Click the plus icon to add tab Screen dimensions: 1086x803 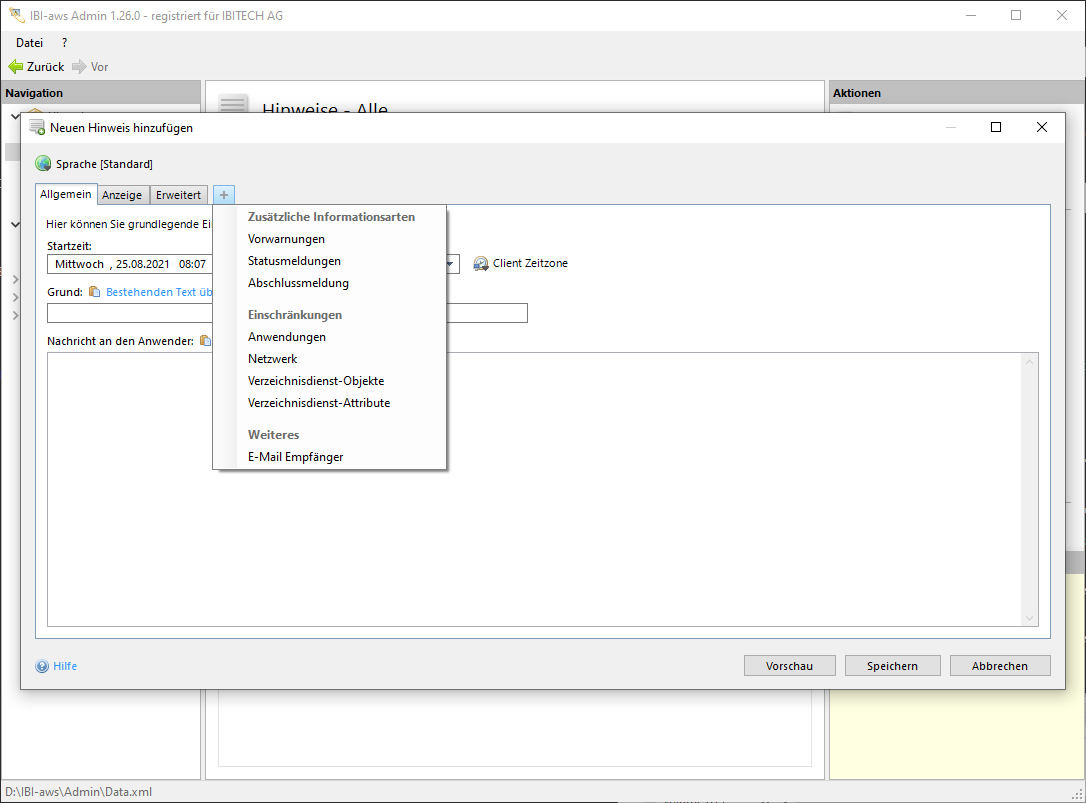[x=224, y=195]
